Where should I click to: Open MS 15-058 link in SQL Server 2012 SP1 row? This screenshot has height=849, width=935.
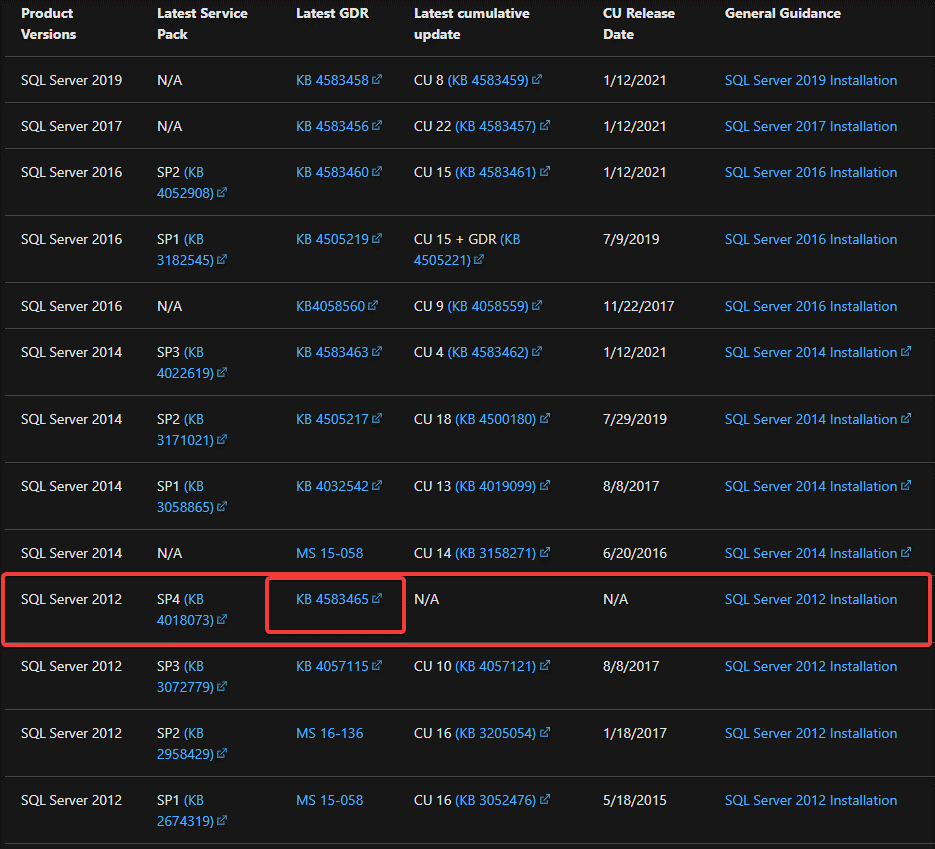tap(329, 800)
